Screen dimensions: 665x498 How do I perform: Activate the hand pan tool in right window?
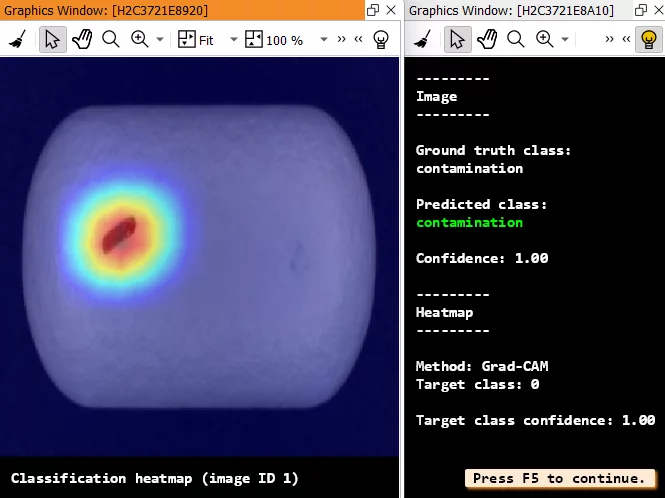[x=487, y=40]
